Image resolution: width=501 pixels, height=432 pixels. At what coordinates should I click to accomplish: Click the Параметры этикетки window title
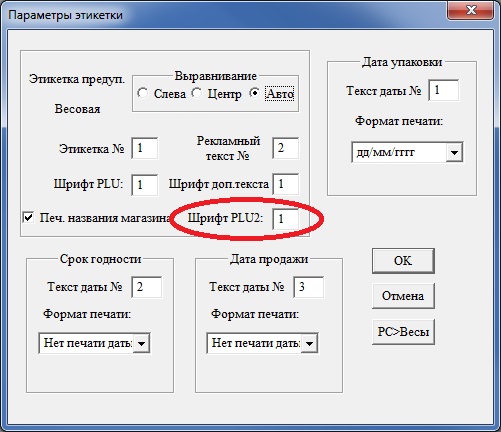pyautogui.click(x=65, y=15)
